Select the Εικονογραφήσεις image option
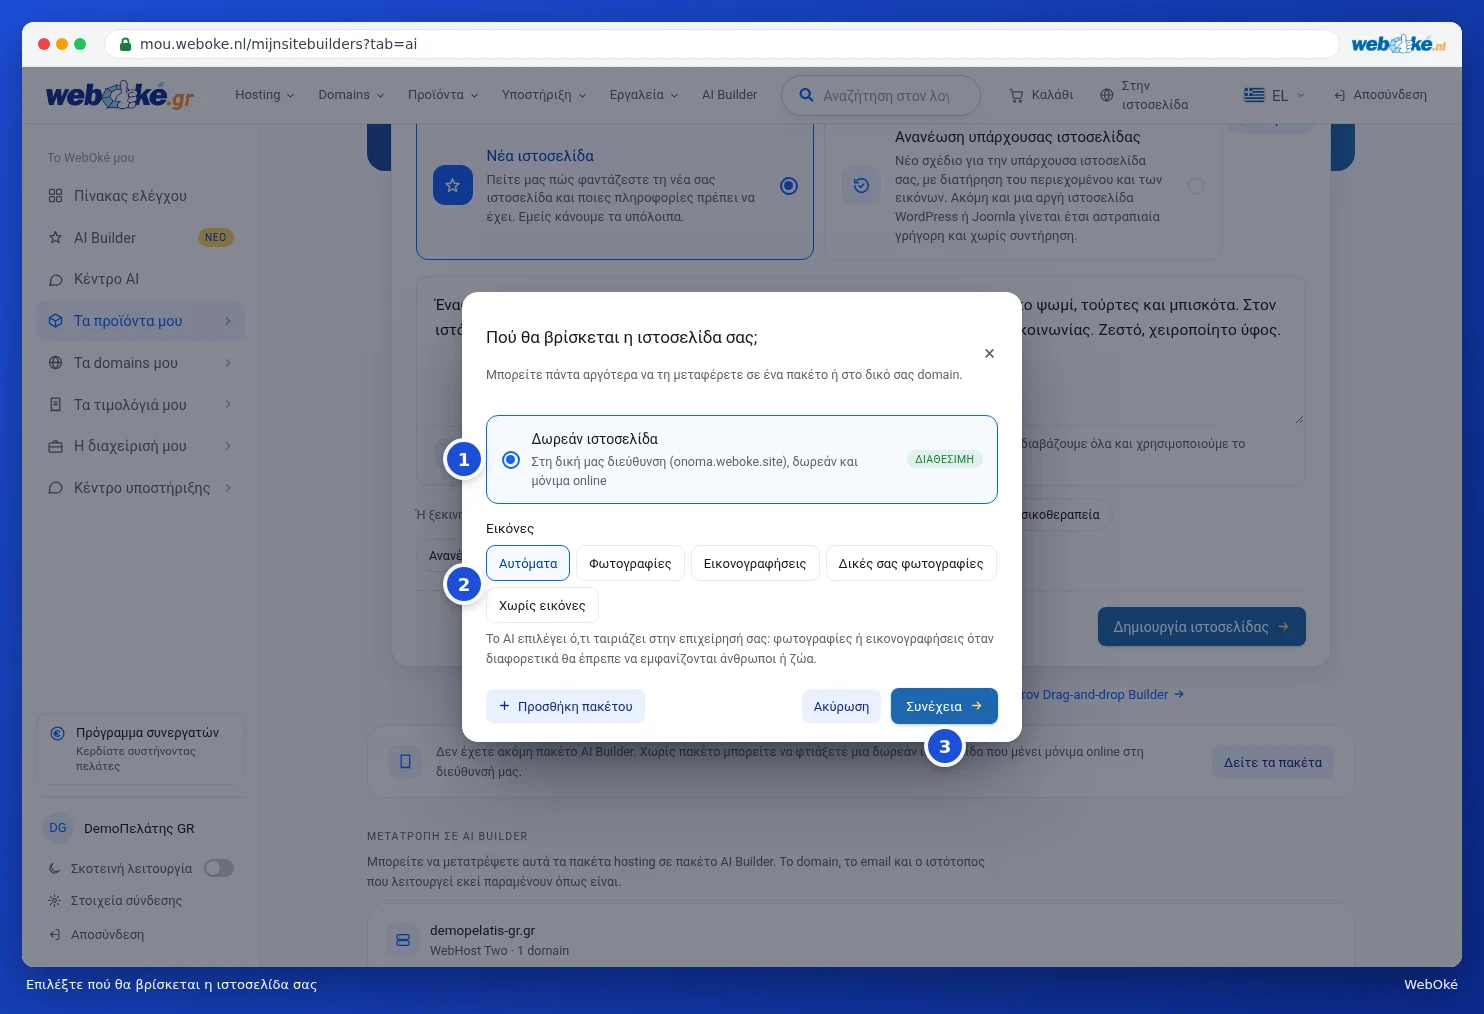This screenshot has width=1484, height=1014. (x=755, y=563)
